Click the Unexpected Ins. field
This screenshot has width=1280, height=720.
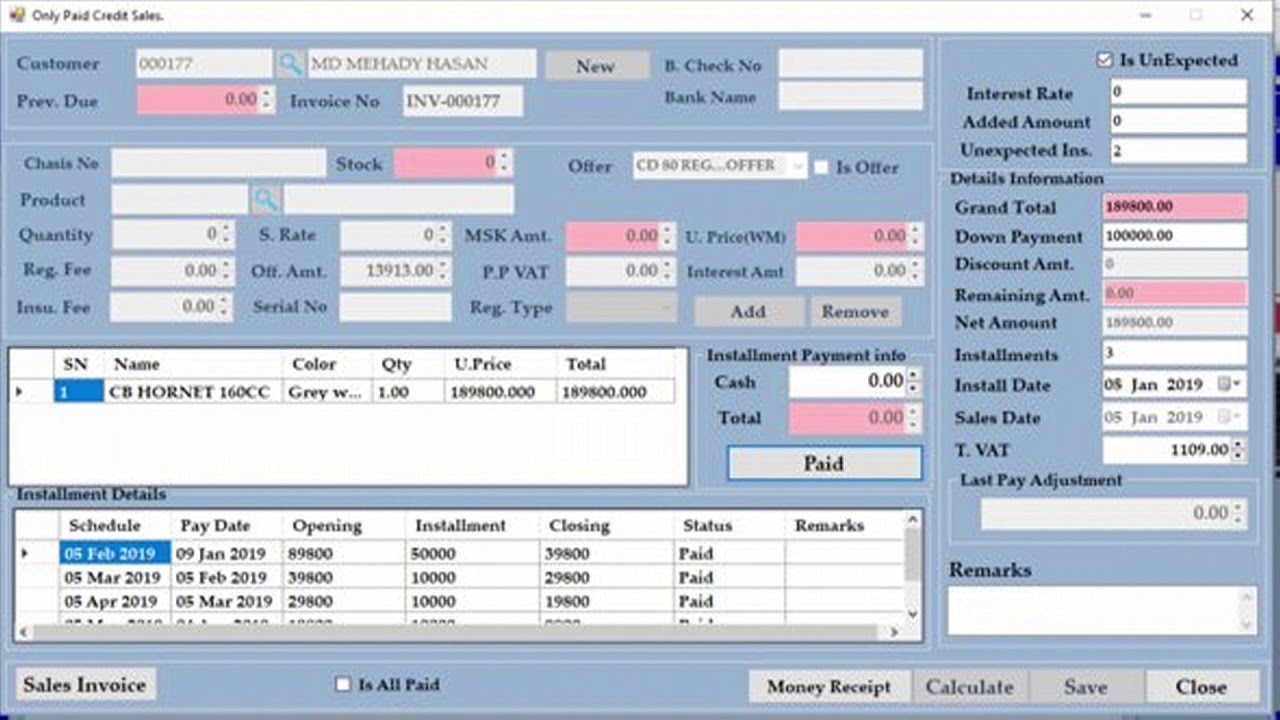click(1179, 151)
